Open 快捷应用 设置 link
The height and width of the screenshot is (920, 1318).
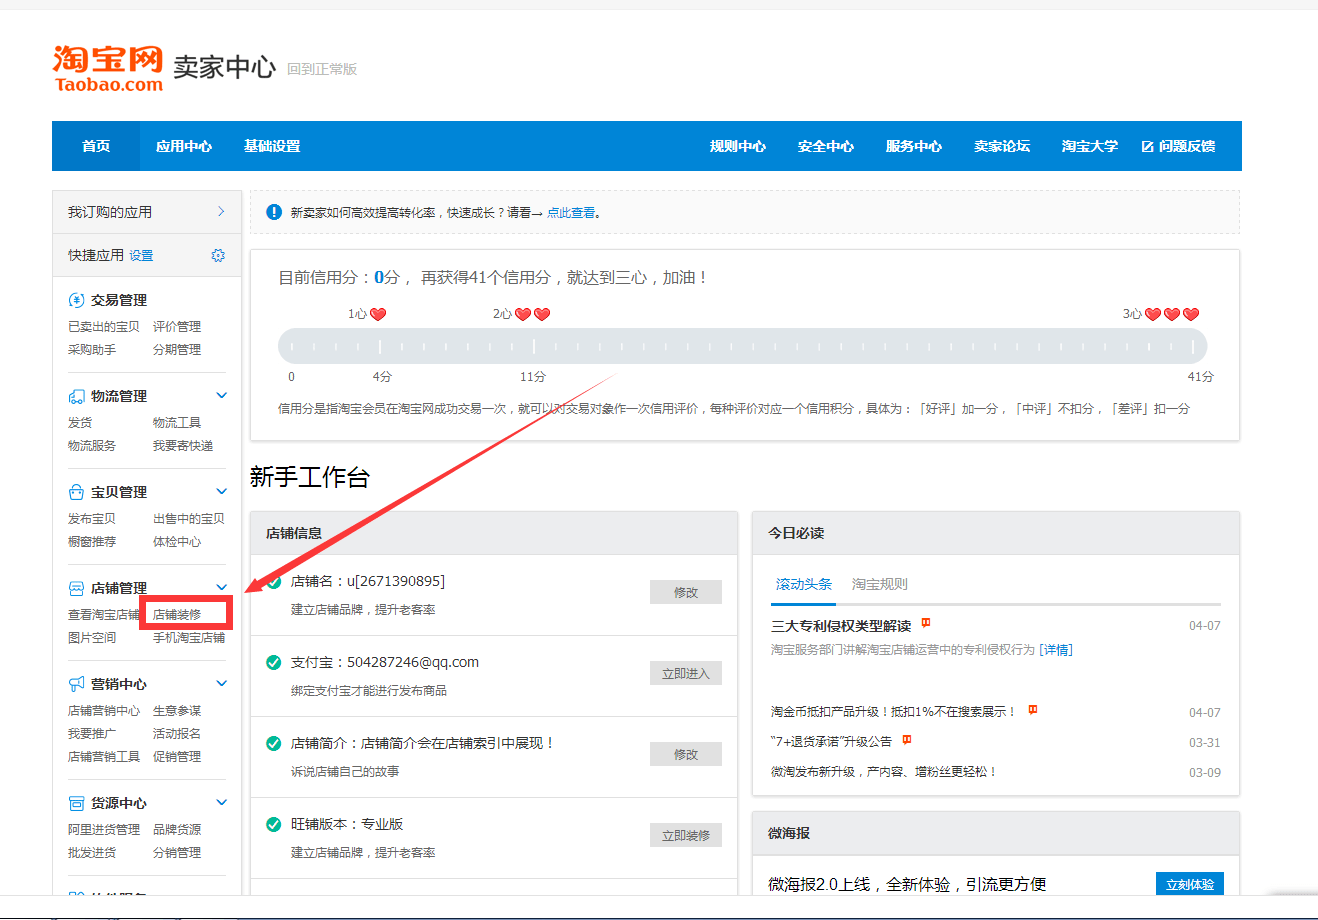[x=141, y=255]
